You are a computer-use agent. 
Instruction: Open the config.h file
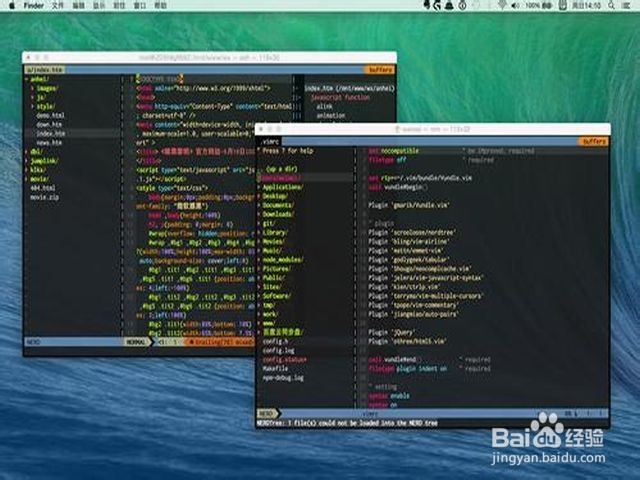tap(275, 341)
